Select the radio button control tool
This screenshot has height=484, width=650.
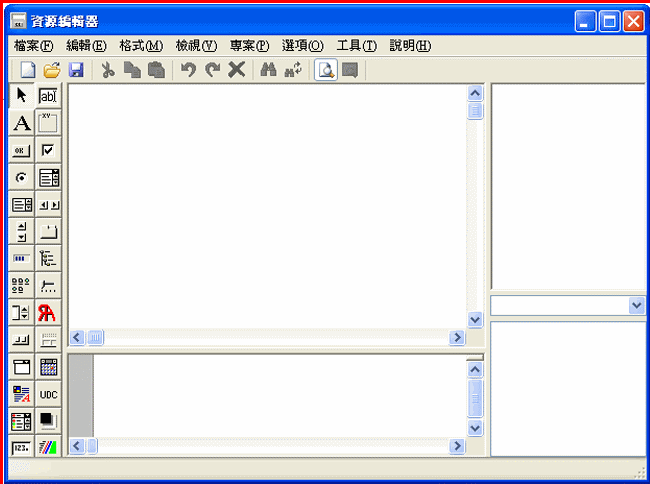click(x=21, y=177)
